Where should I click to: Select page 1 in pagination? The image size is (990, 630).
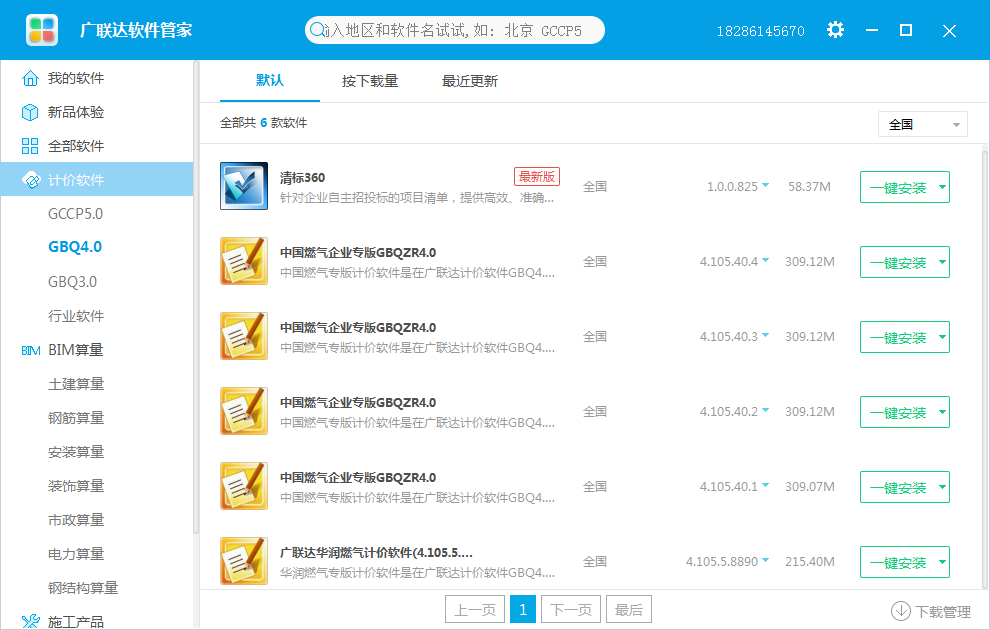point(523,609)
